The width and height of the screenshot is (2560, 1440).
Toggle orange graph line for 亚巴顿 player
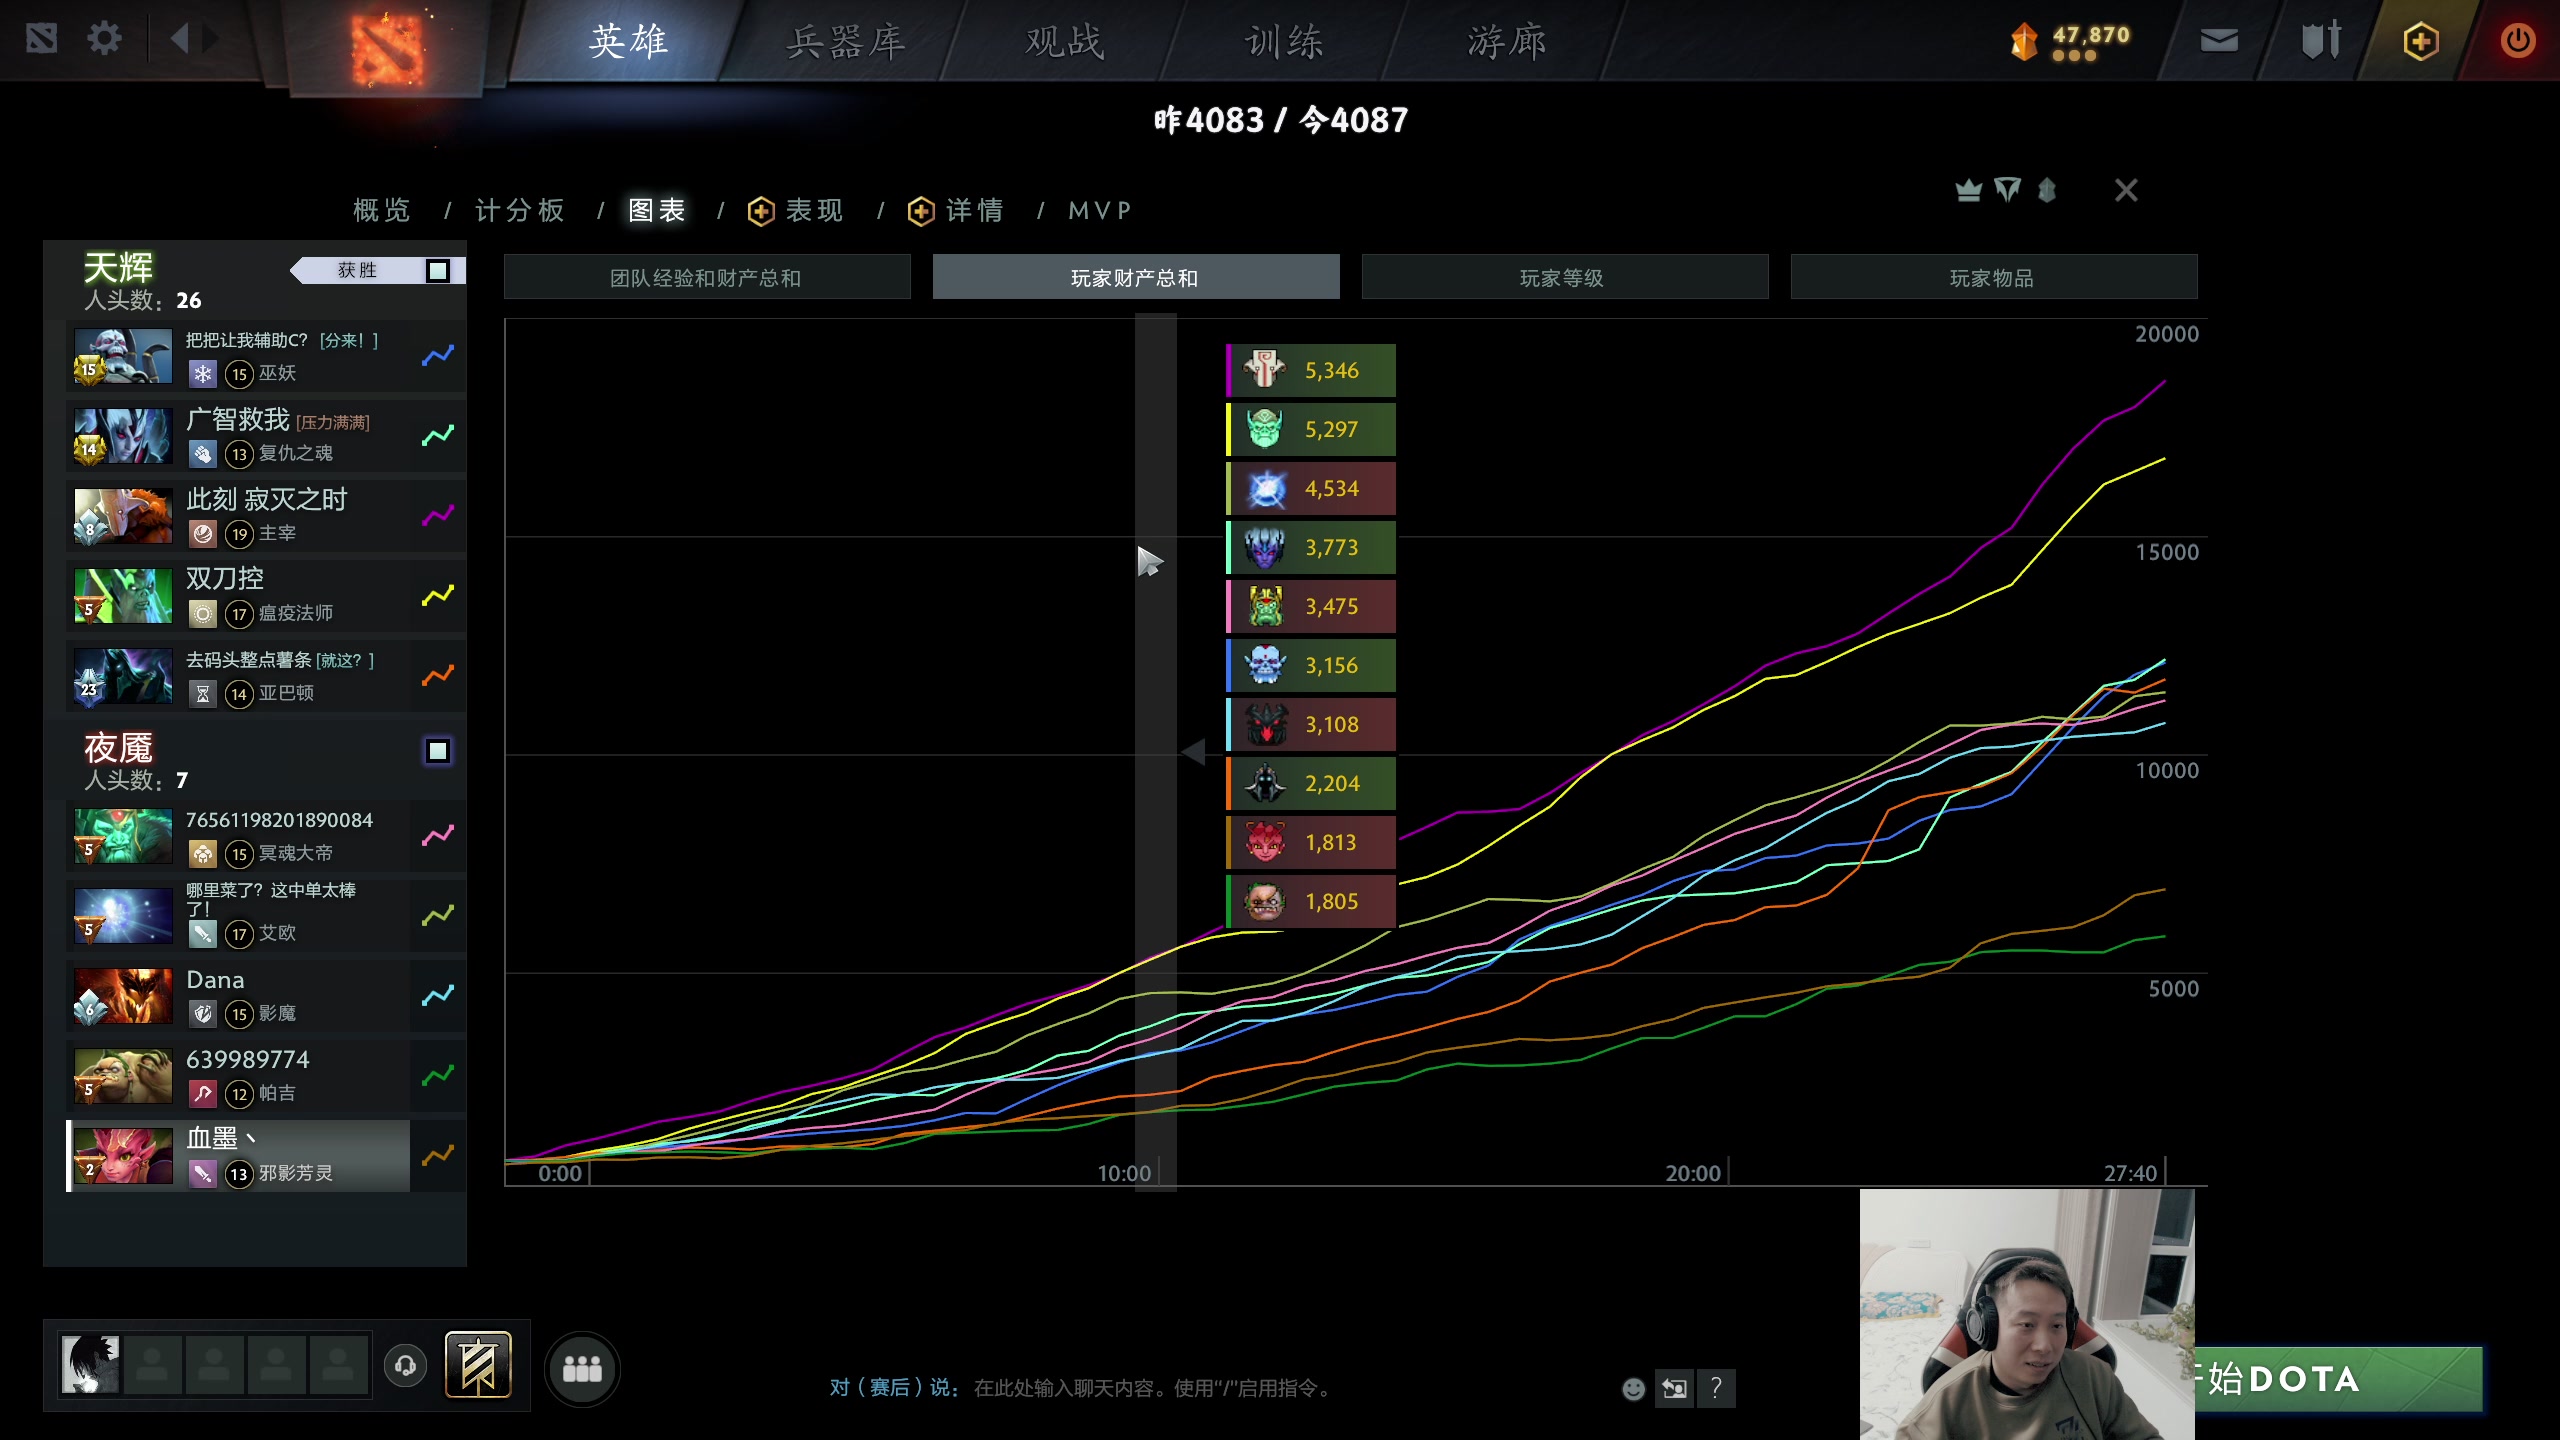438,675
